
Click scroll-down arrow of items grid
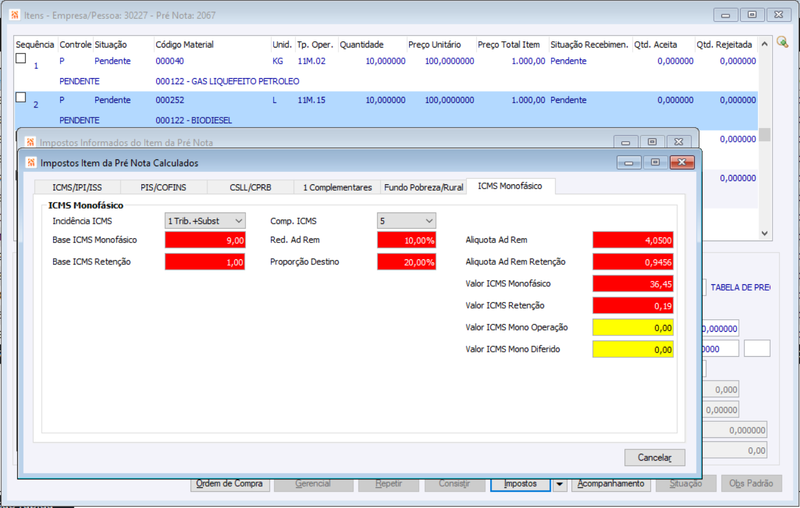[x=764, y=233]
